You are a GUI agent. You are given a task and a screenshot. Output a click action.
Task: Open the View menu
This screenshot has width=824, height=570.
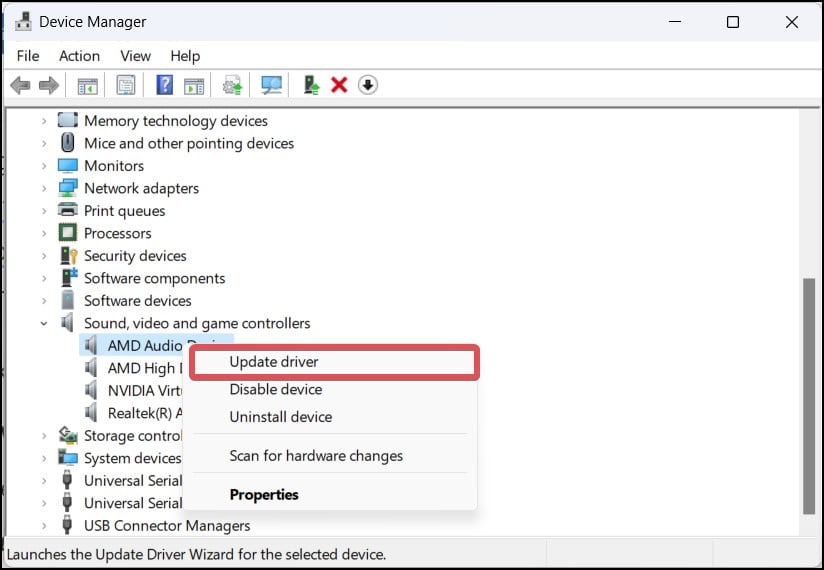[136, 56]
